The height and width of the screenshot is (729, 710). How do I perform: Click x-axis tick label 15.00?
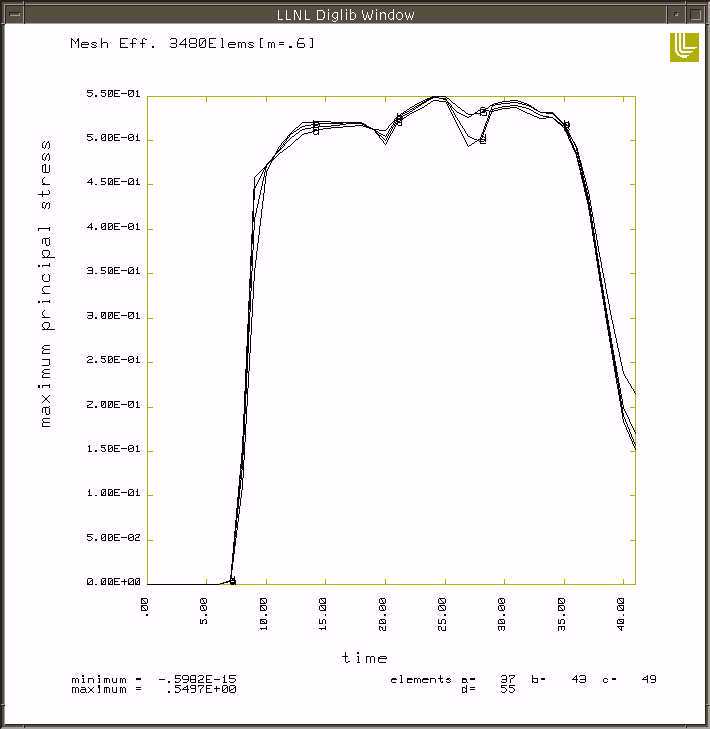pyautogui.click(x=323, y=614)
